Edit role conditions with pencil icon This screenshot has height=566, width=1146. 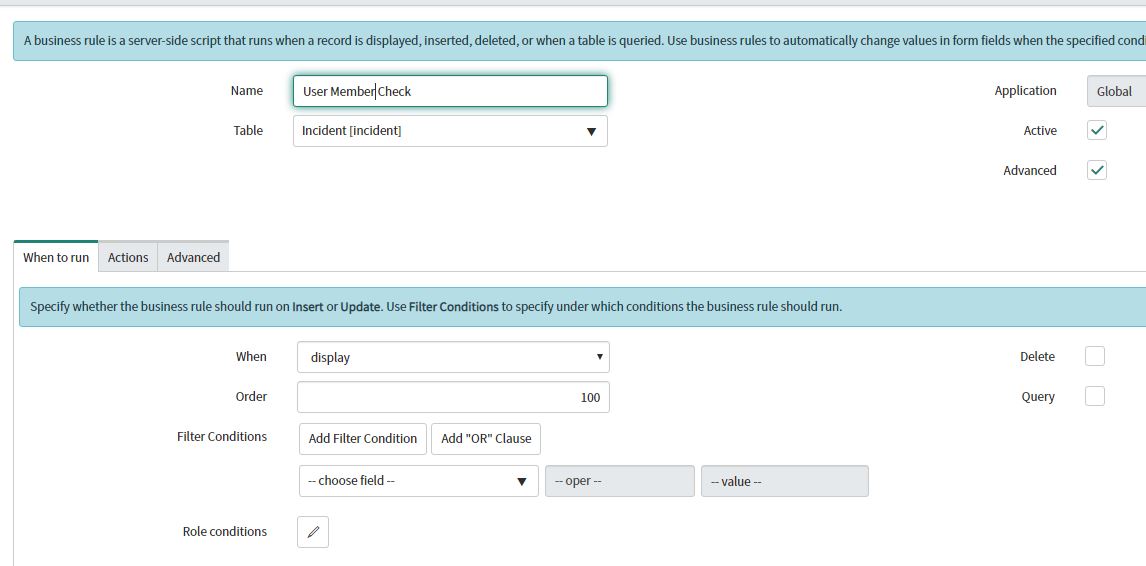click(x=313, y=532)
